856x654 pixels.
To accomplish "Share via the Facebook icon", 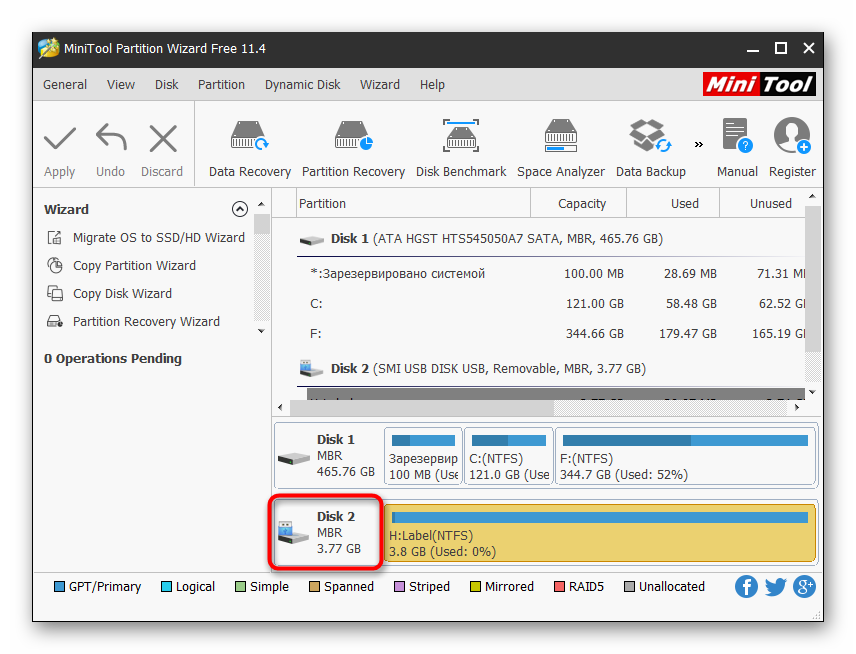I will tap(746, 587).
